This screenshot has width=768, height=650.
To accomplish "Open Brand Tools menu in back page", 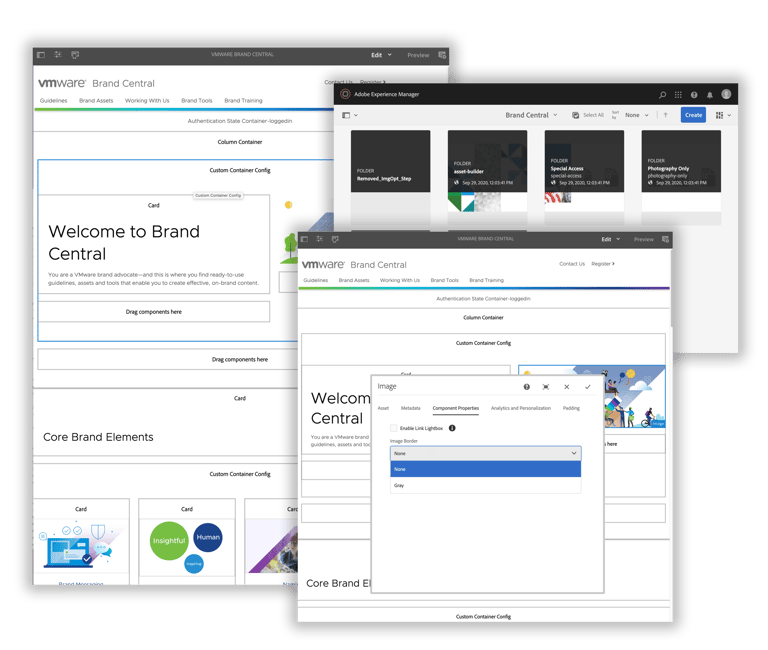I will [197, 100].
